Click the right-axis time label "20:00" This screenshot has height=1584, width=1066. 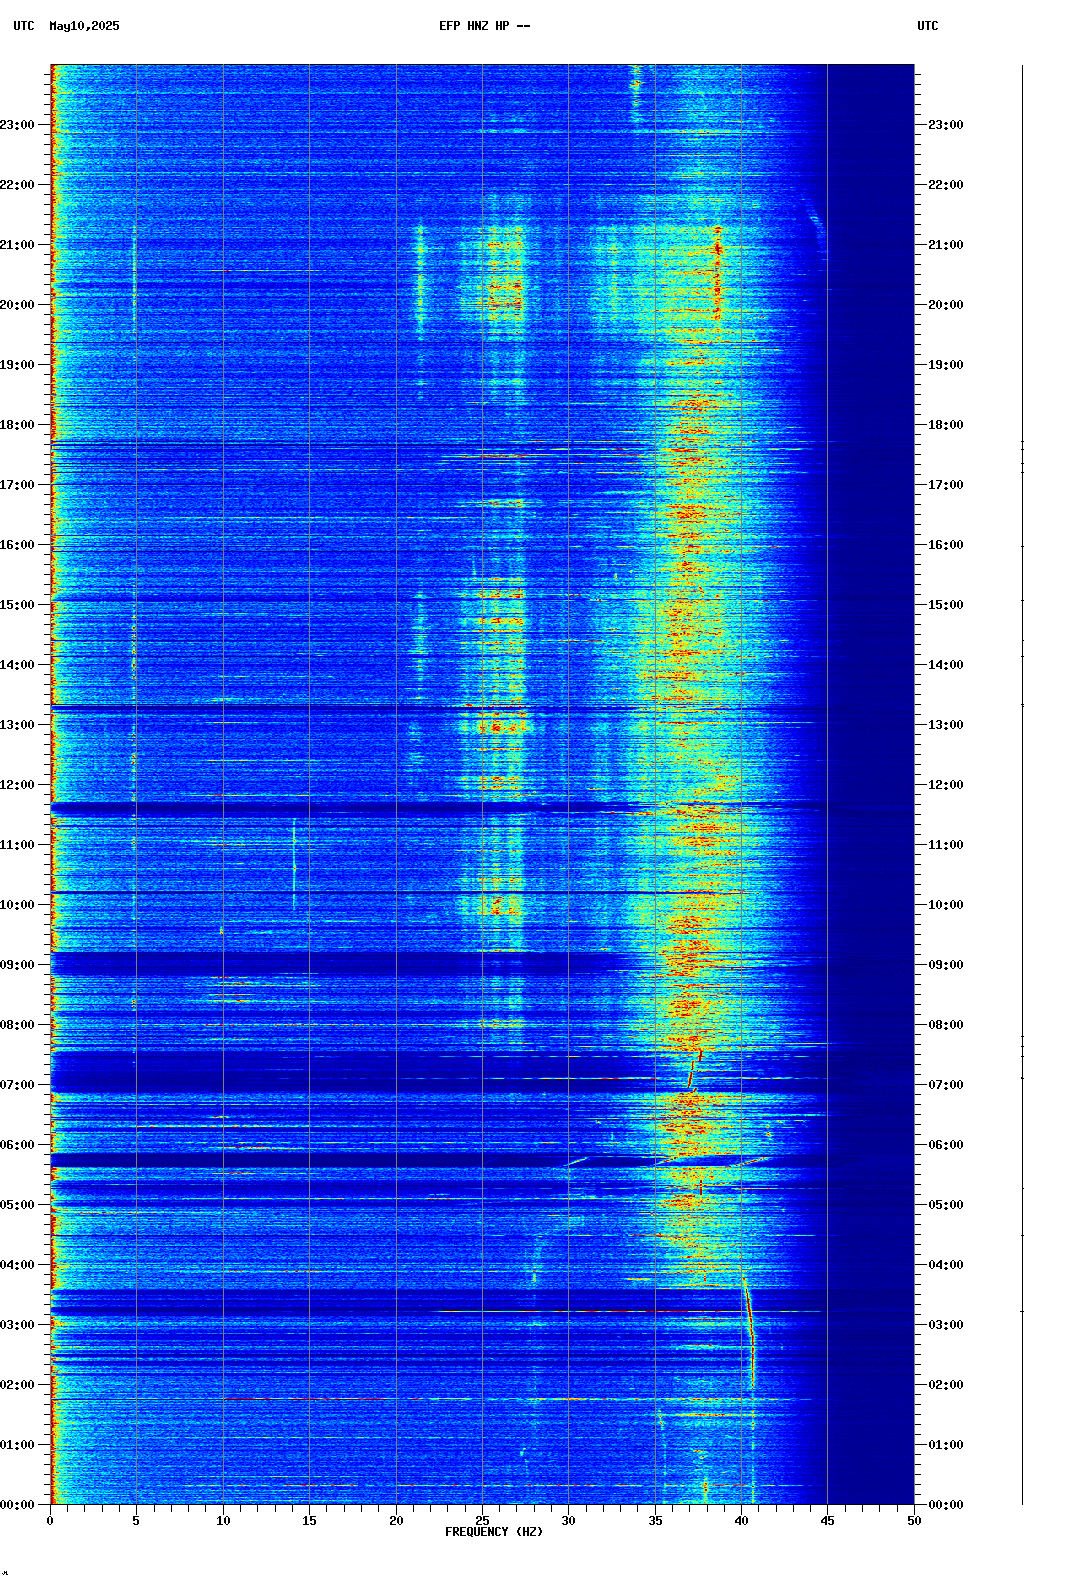click(946, 305)
